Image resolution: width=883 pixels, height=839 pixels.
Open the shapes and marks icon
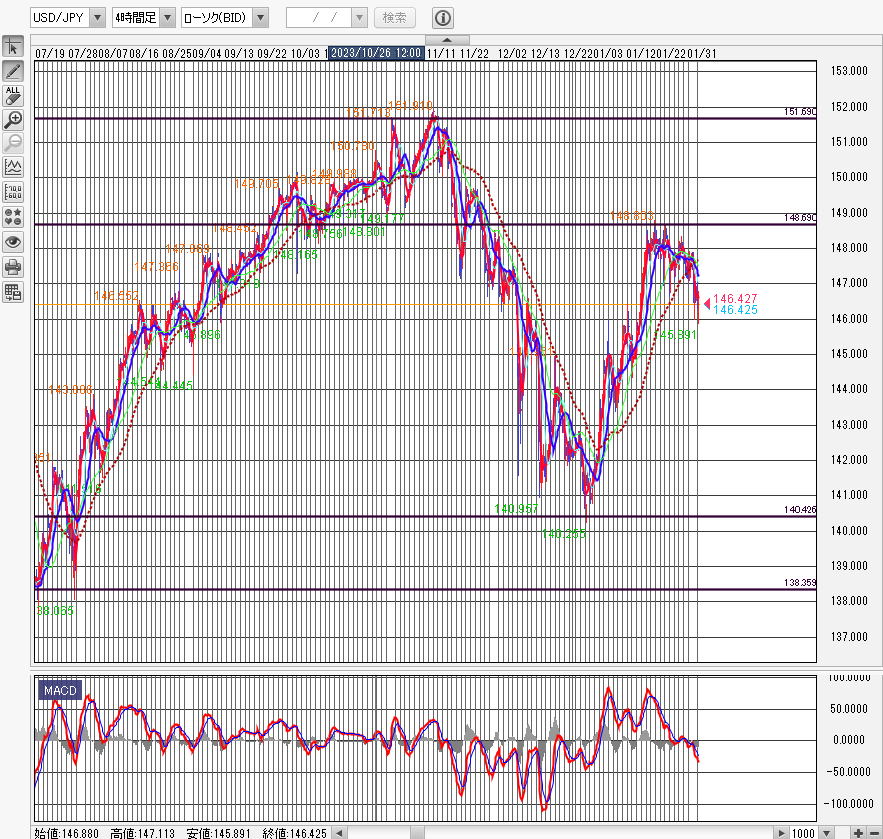[x=13, y=216]
